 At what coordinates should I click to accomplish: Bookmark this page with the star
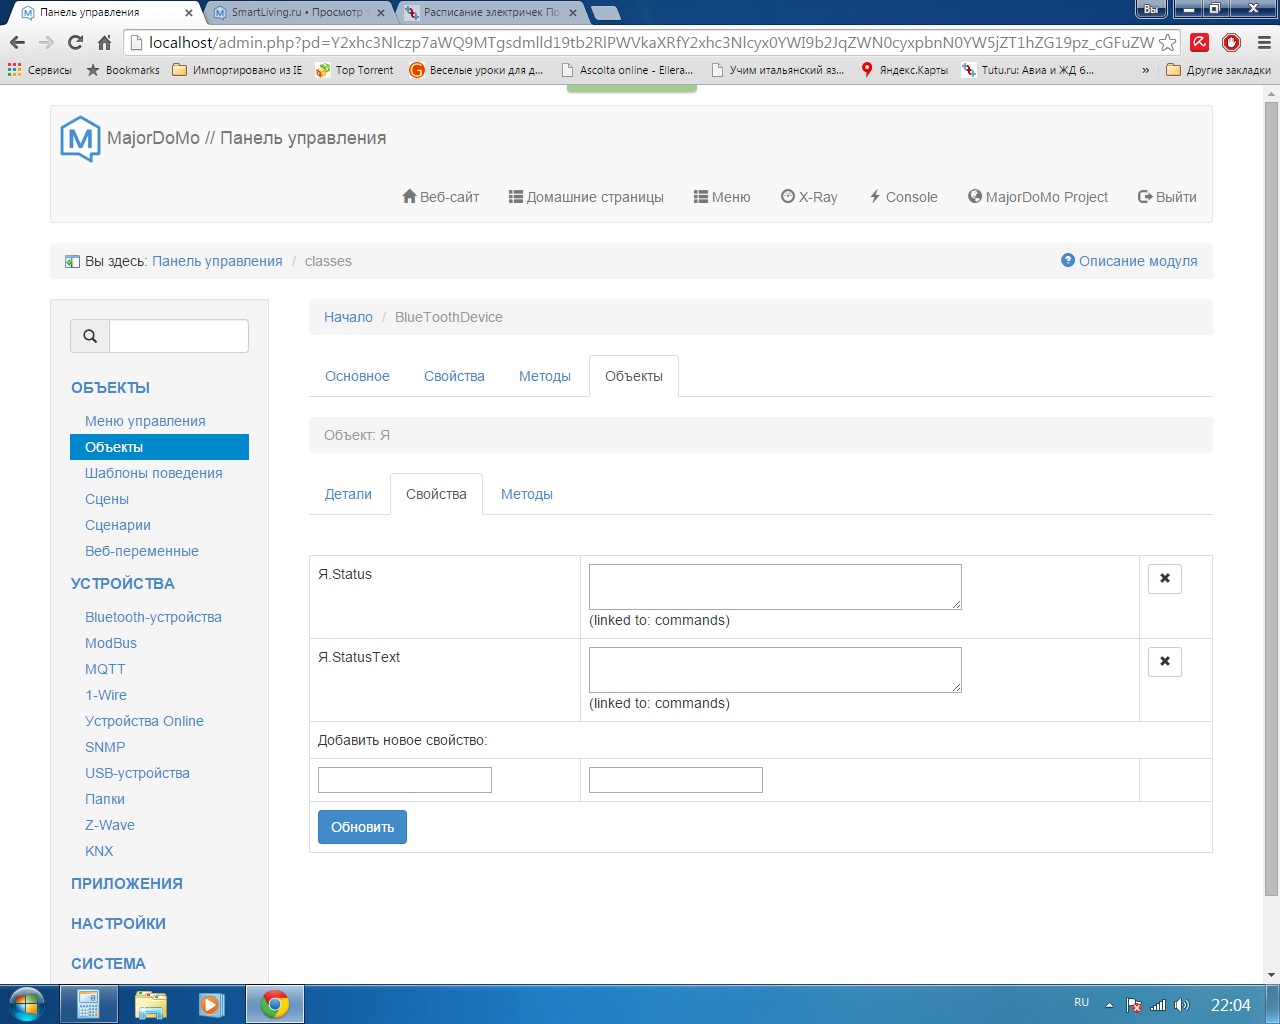click(1167, 42)
